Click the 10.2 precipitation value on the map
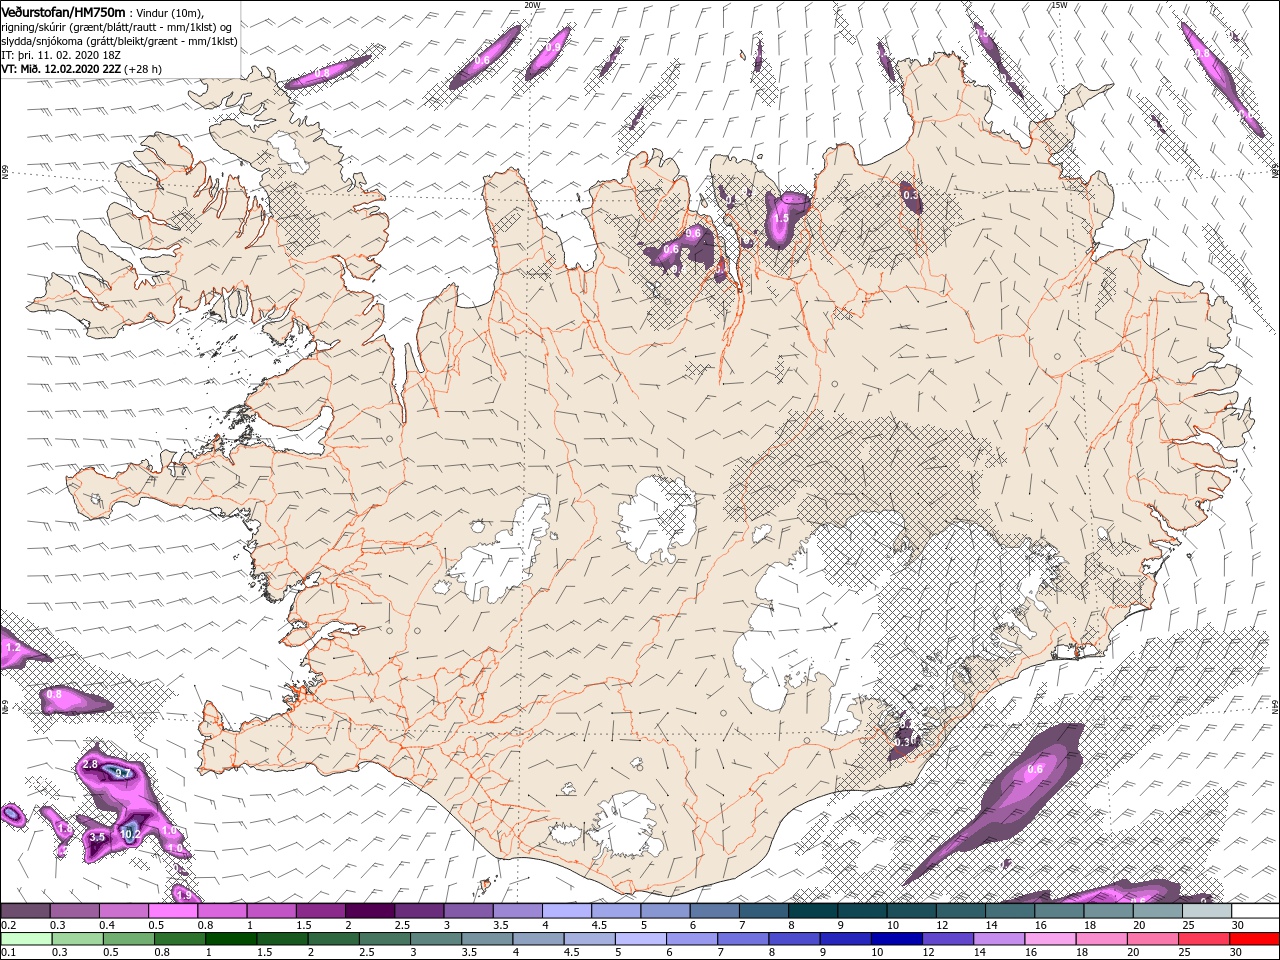 click(130, 833)
